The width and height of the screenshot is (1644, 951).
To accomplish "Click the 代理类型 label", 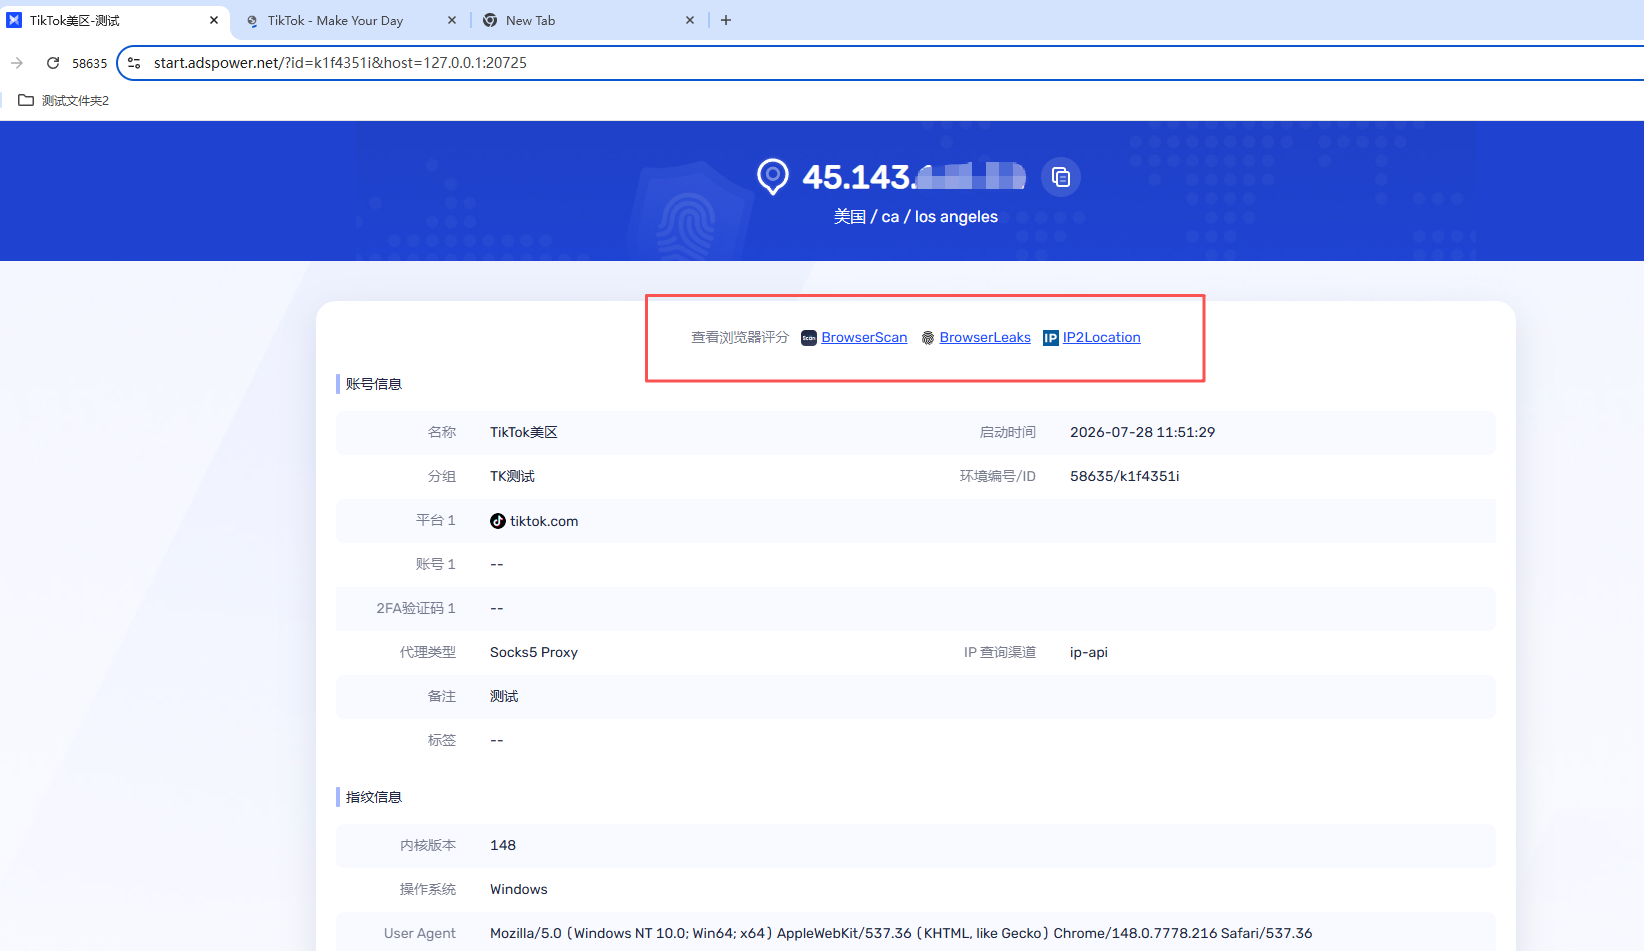I will point(428,653).
